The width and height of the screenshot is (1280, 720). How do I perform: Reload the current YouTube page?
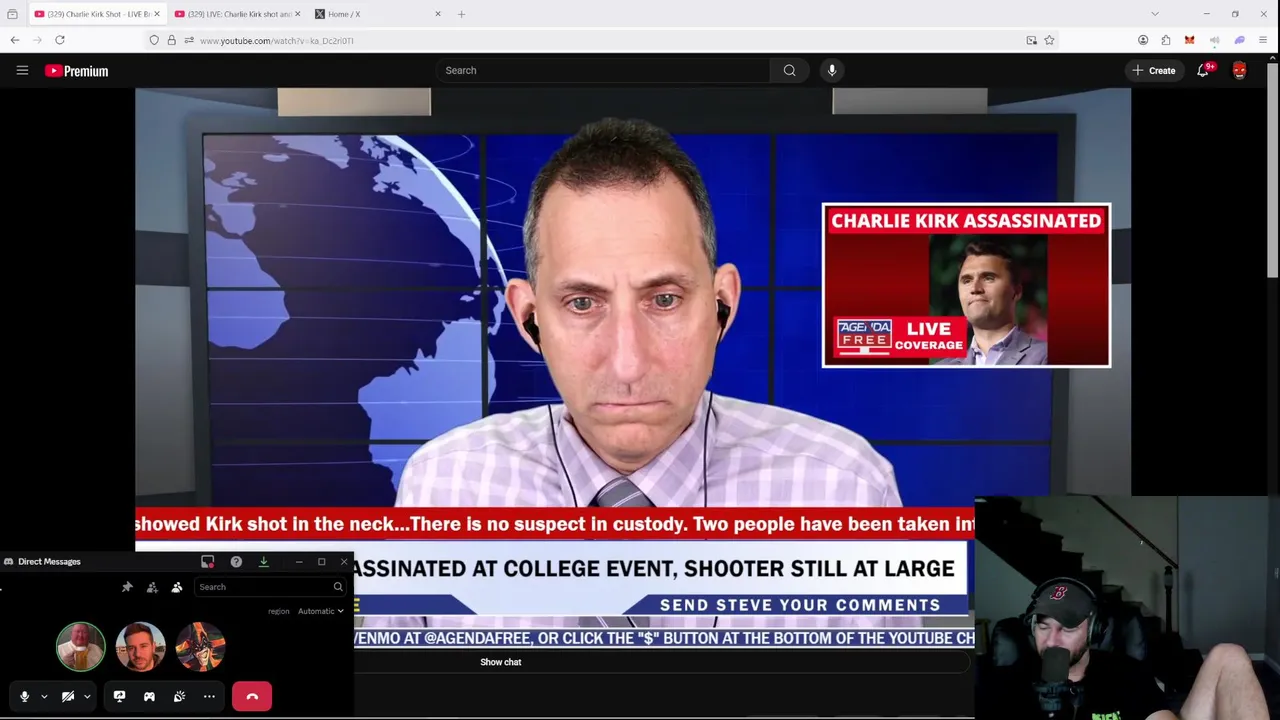[60, 40]
